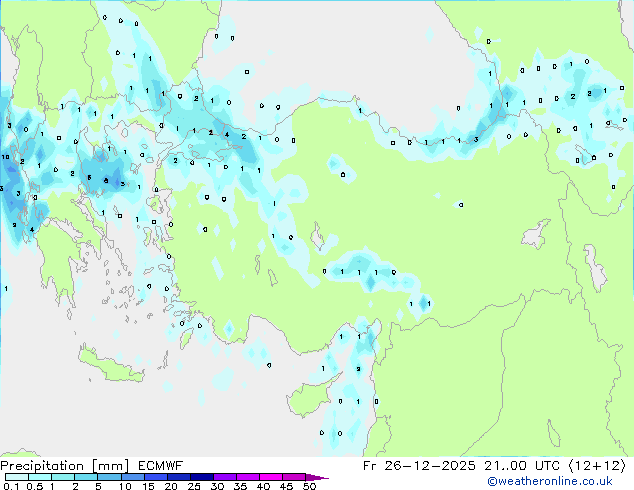Image resolution: width=634 pixels, height=490 pixels.
Task: Click the 5 to 10 mm legend swatch
Action: tap(109, 477)
